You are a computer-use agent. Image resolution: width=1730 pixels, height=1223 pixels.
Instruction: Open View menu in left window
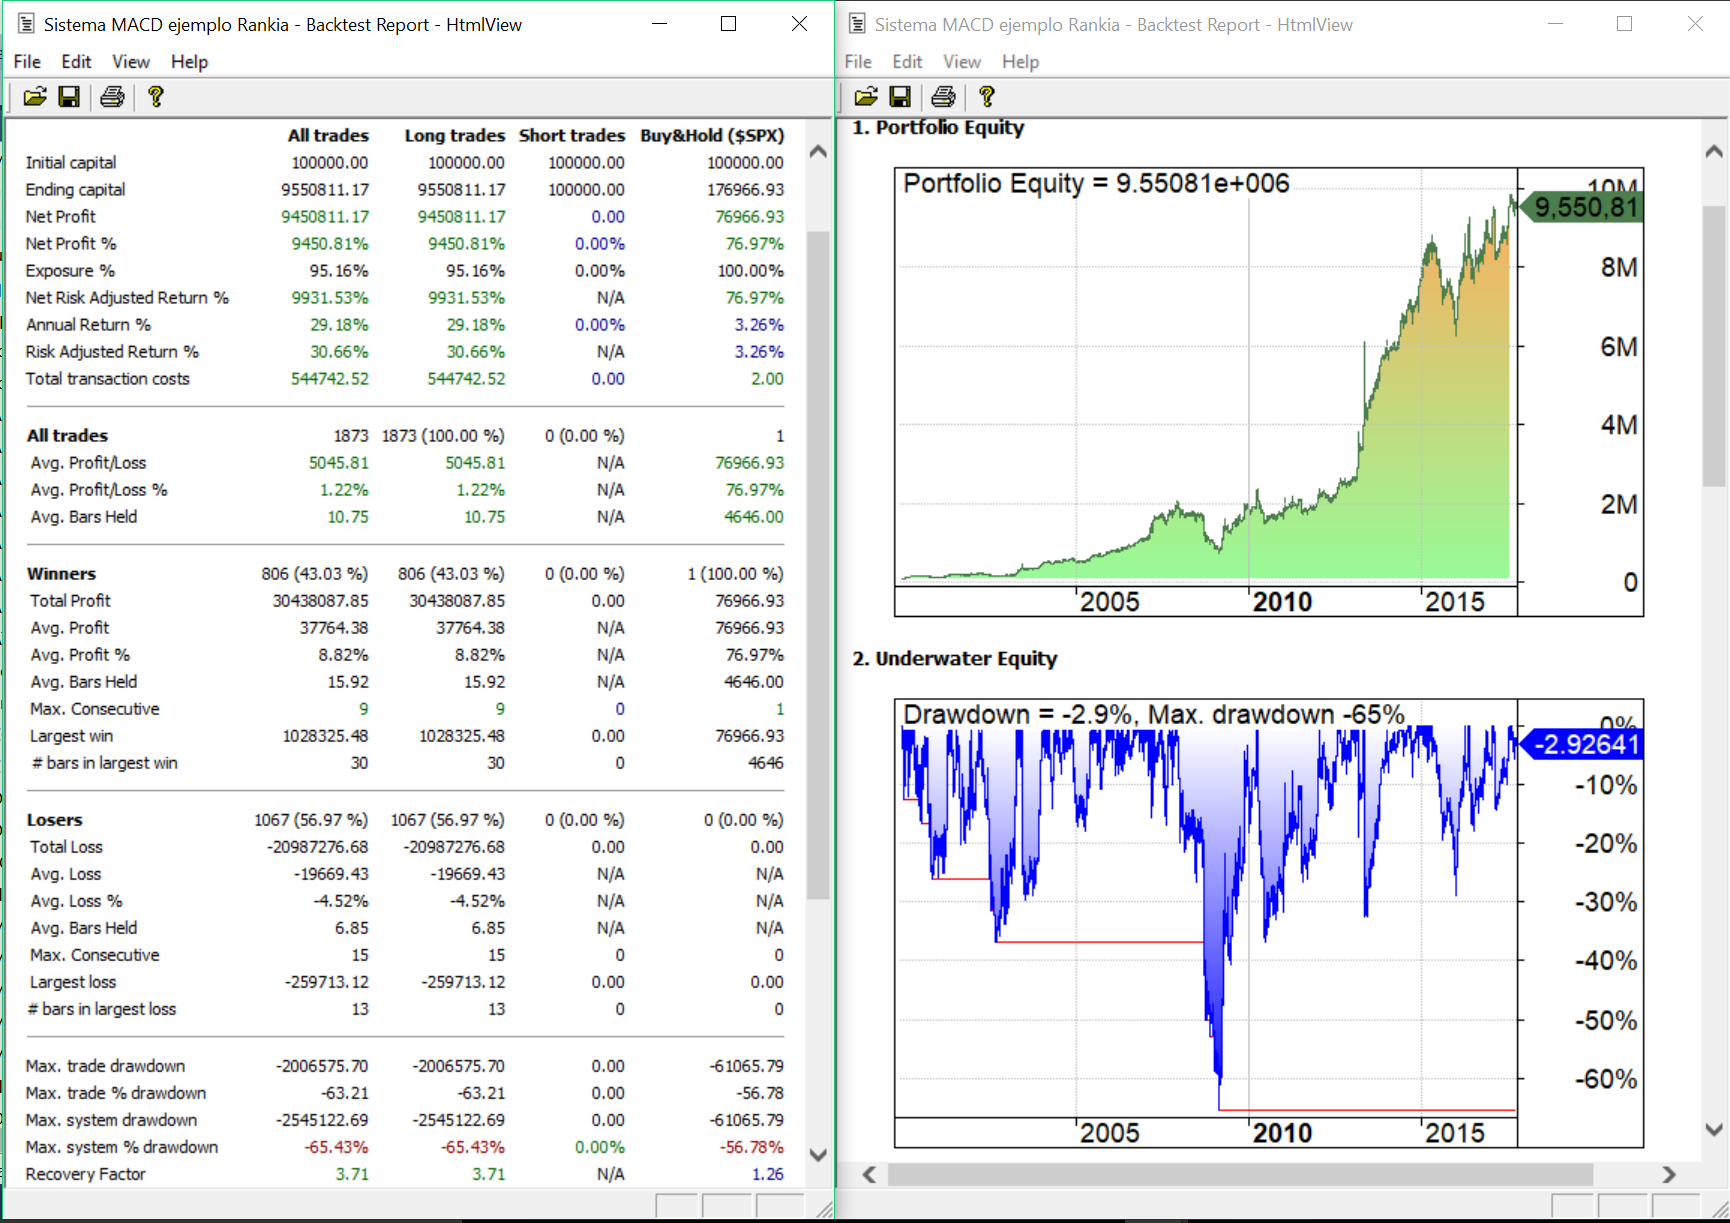[x=130, y=62]
